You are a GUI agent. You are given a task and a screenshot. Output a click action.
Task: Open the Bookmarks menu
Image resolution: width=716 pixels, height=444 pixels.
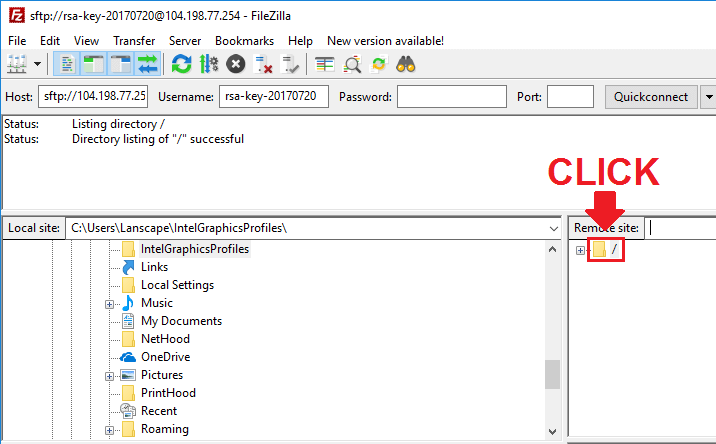coord(244,41)
